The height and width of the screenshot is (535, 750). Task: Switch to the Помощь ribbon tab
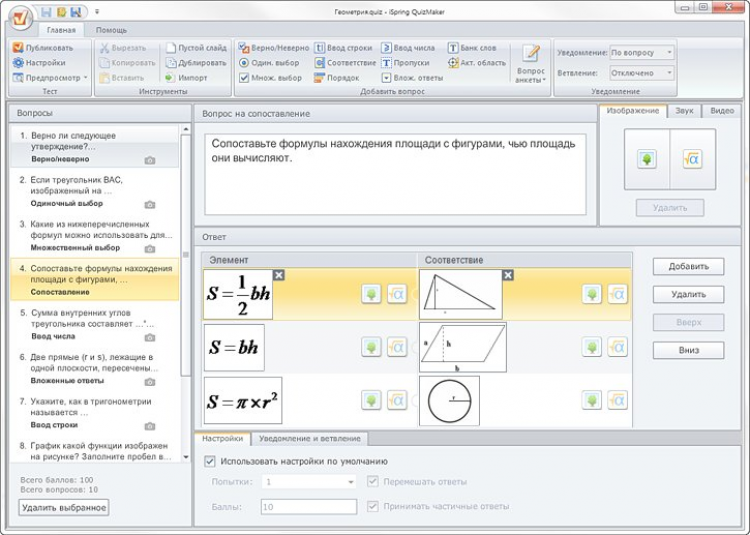(x=111, y=30)
